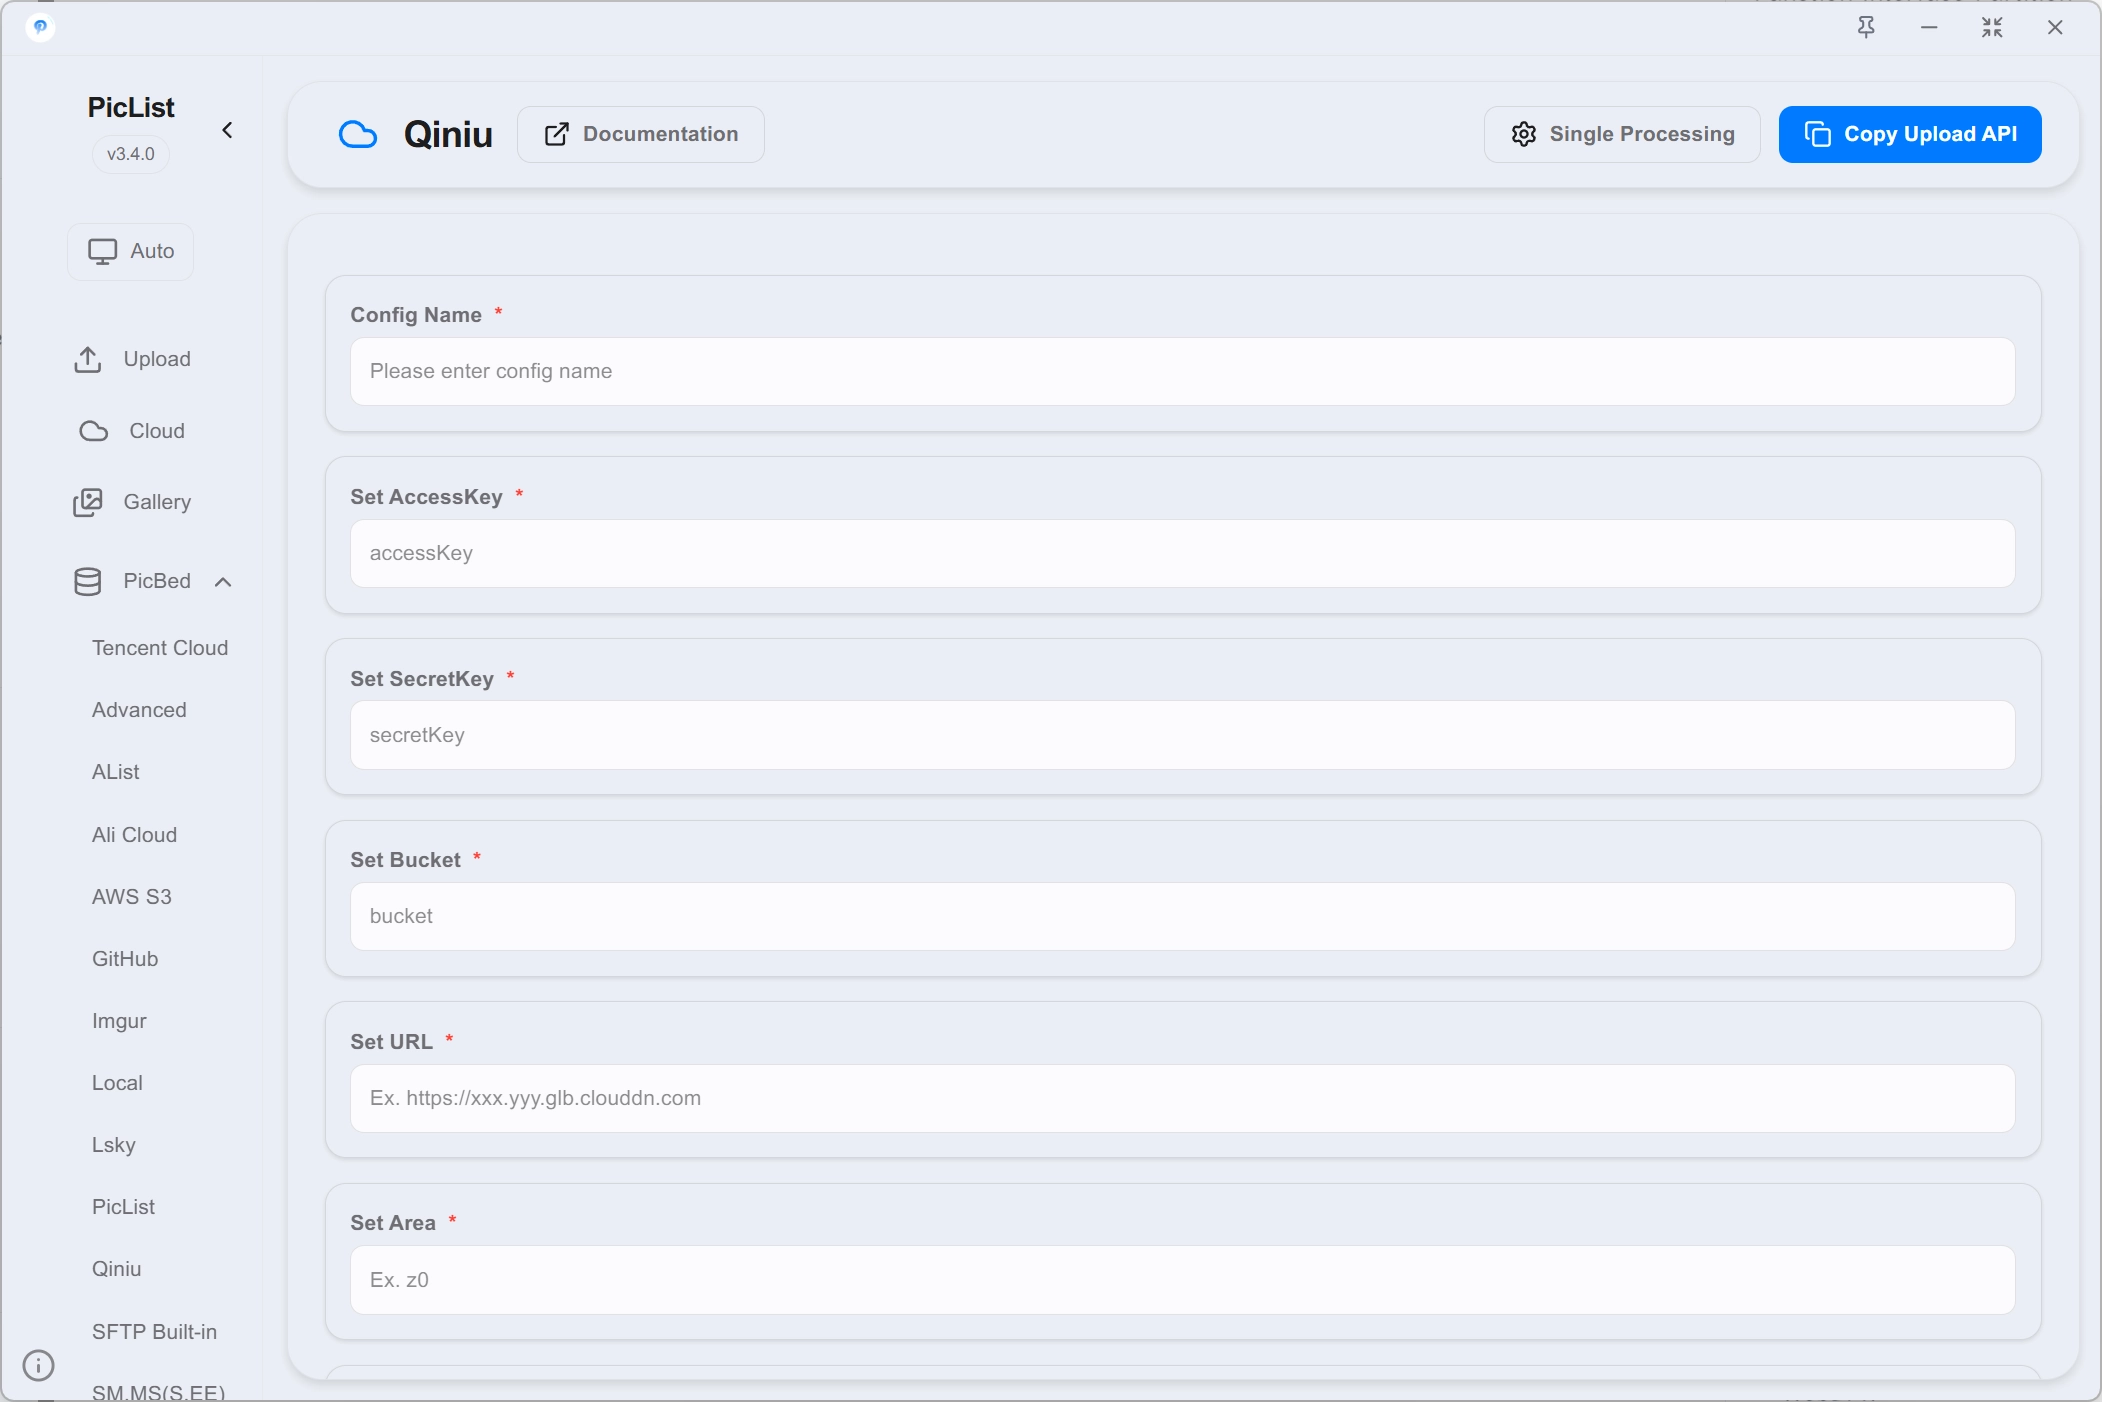2102x1402 pixels.
Task: Focus the Config Name input field
Action: [1182, 371]
